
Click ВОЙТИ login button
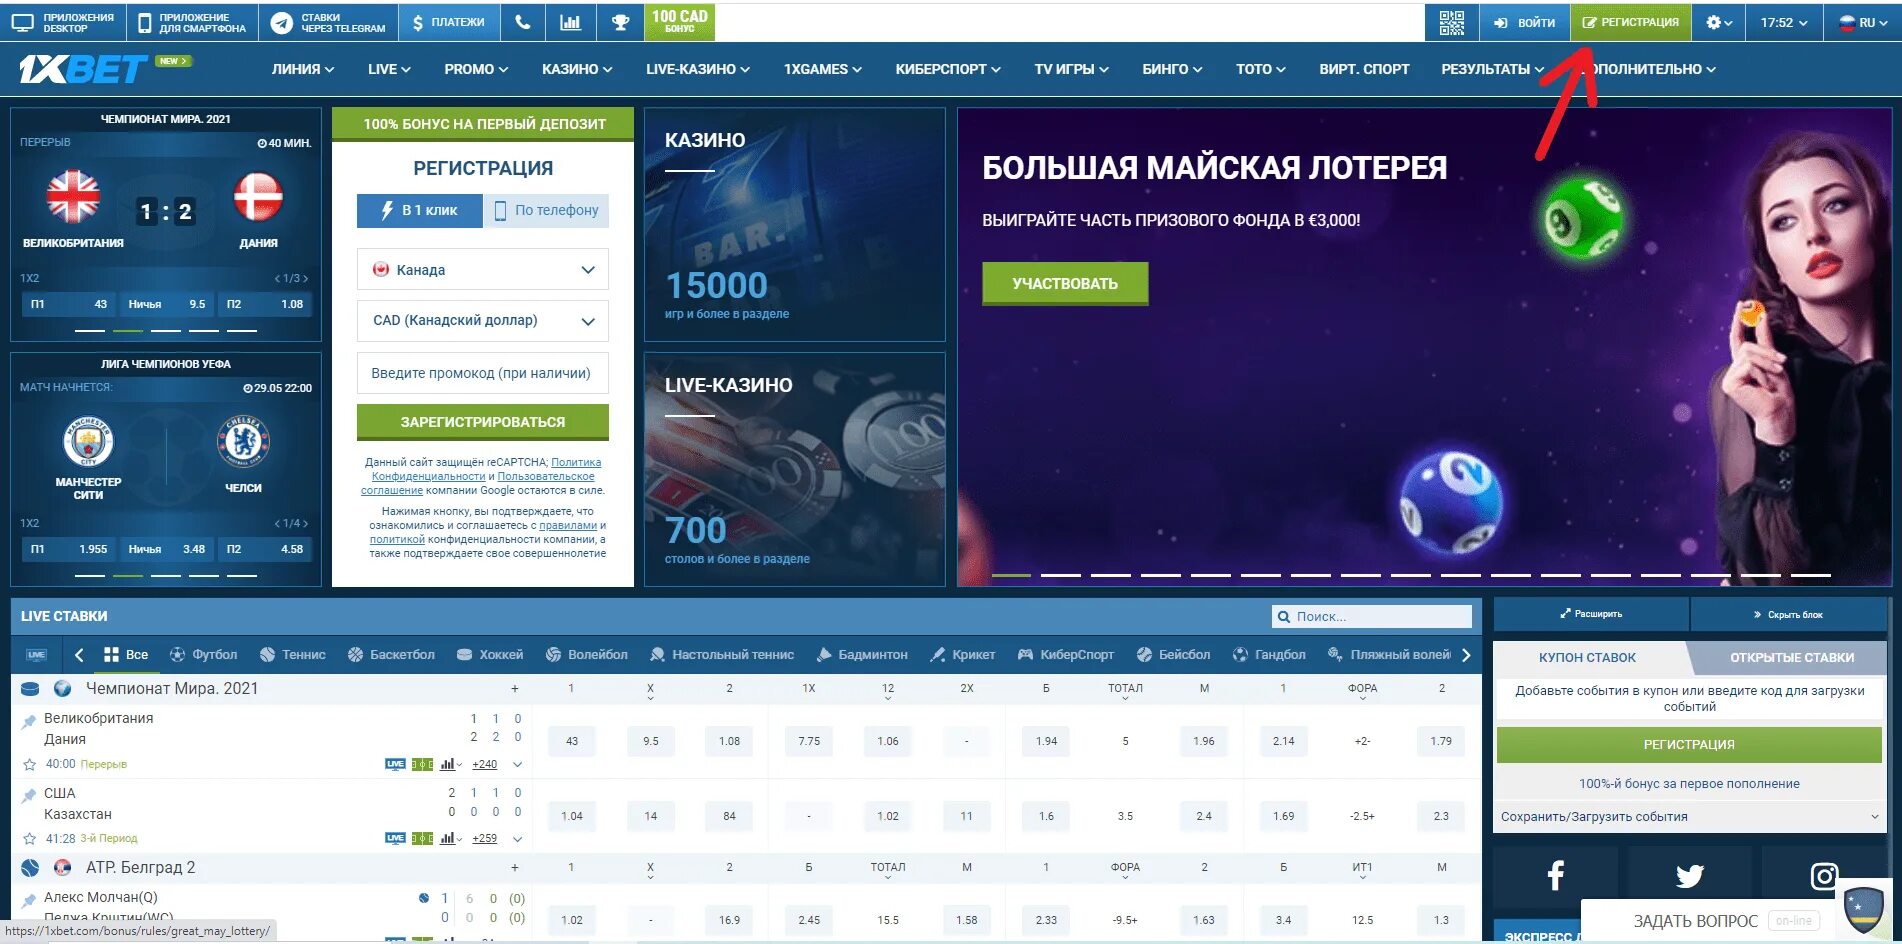[1524, 22]
